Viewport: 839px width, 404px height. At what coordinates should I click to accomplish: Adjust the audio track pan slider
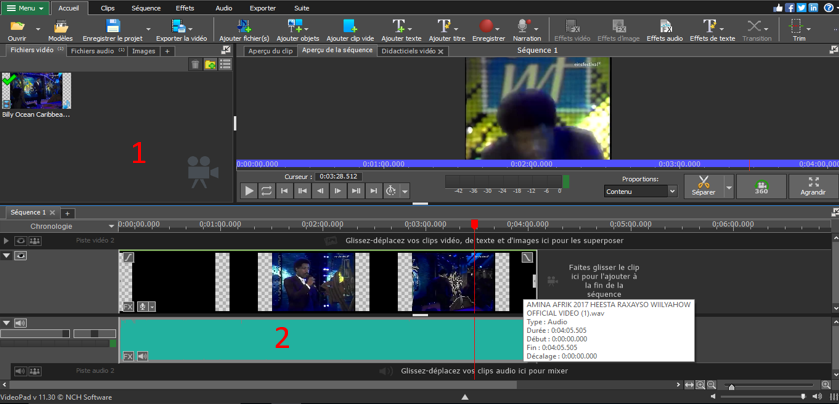tap(94, 333)
